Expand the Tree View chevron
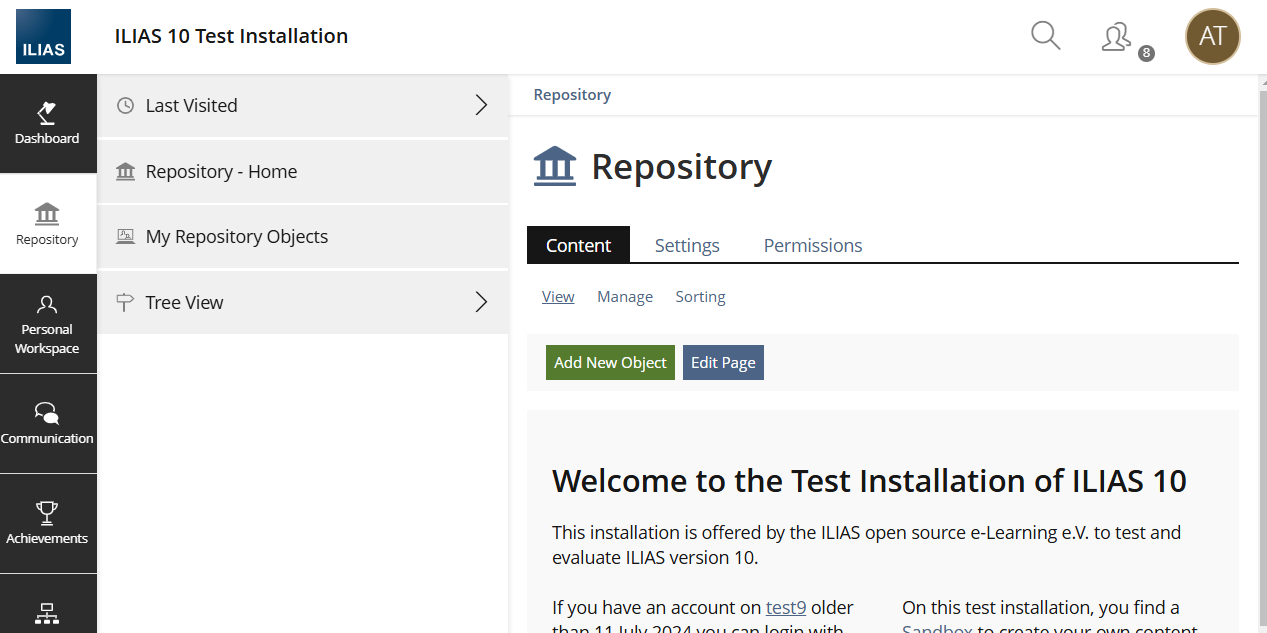 (x=481, y=302)
